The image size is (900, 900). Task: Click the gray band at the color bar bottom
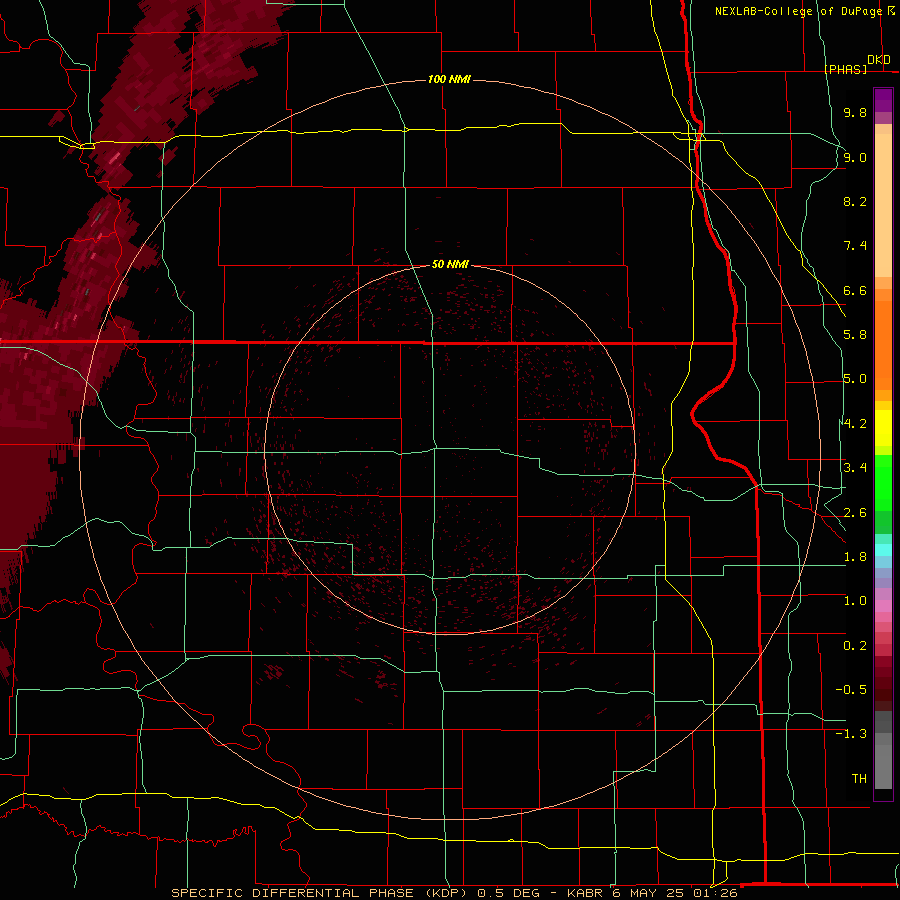coord(883,766)
